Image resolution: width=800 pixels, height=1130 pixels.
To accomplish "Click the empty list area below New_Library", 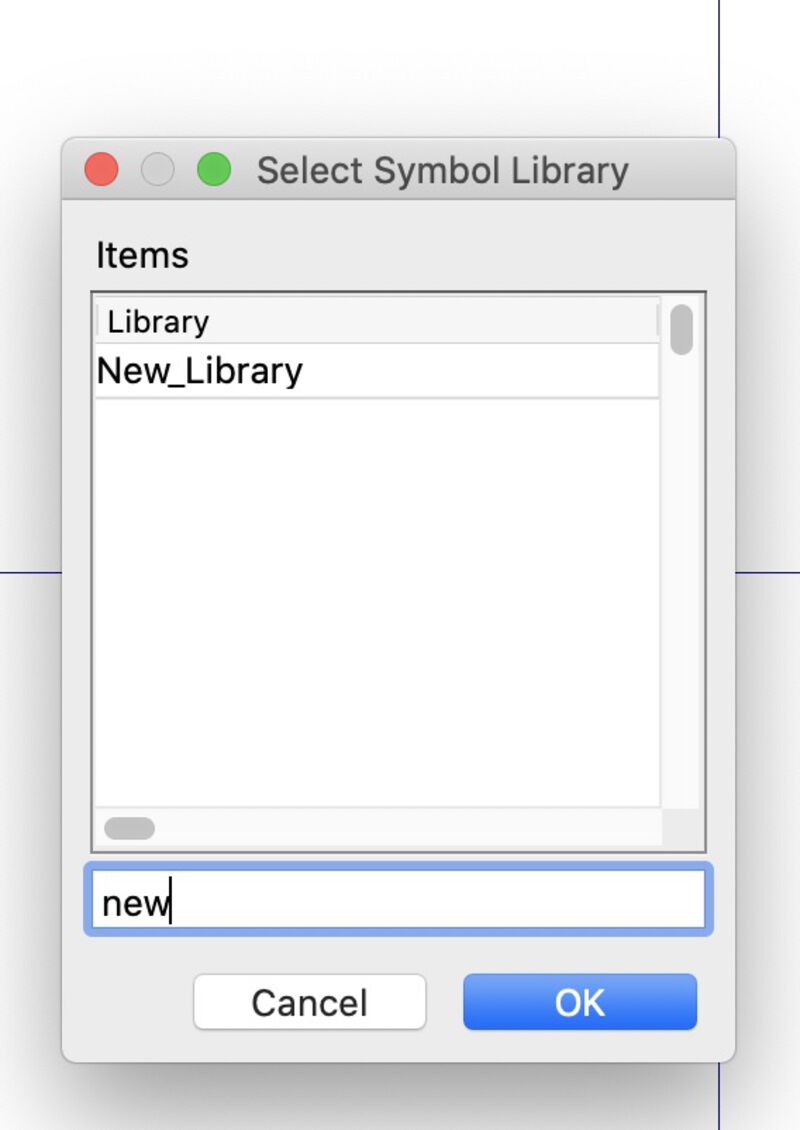I will 376,600.
